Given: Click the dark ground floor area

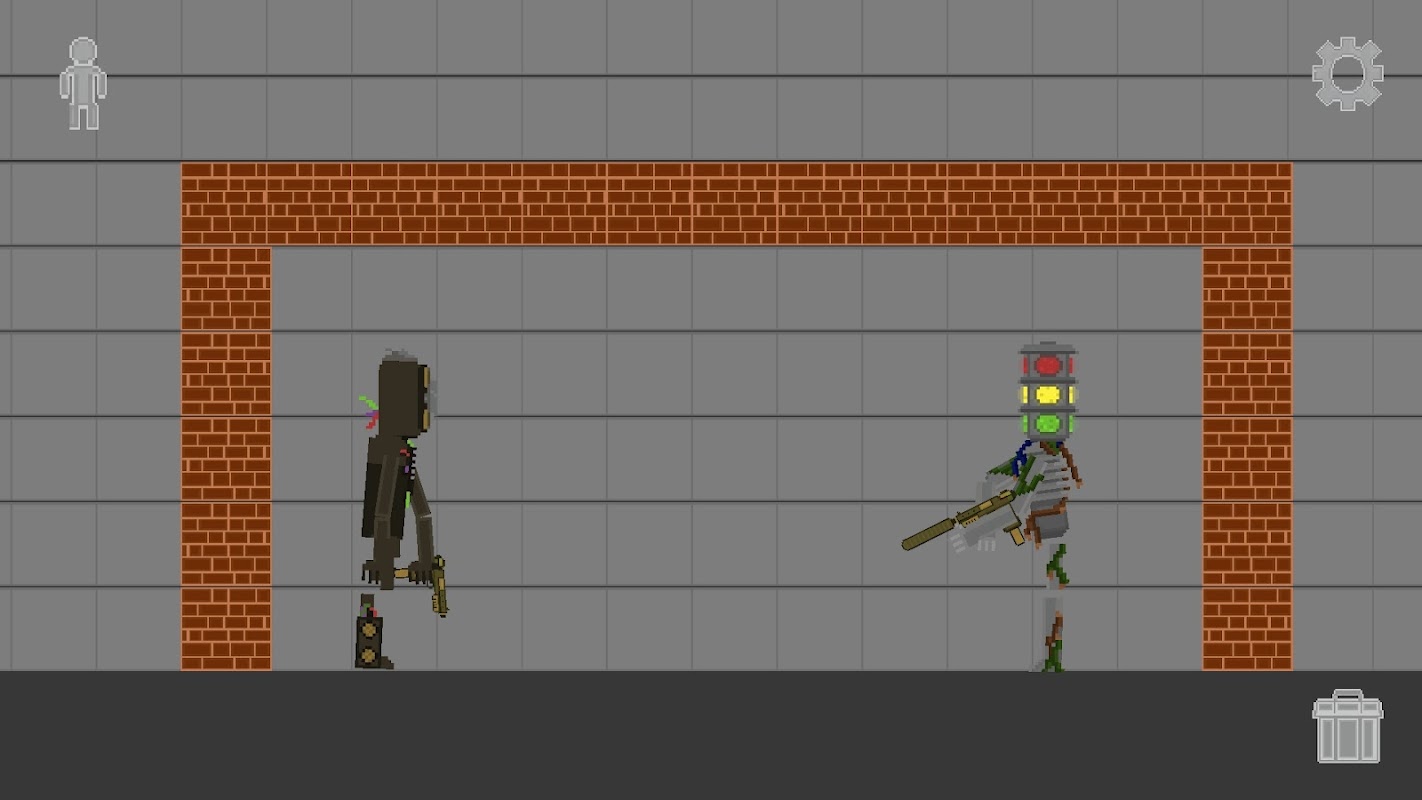Looking at the screenshot, I should coord(711,735).
